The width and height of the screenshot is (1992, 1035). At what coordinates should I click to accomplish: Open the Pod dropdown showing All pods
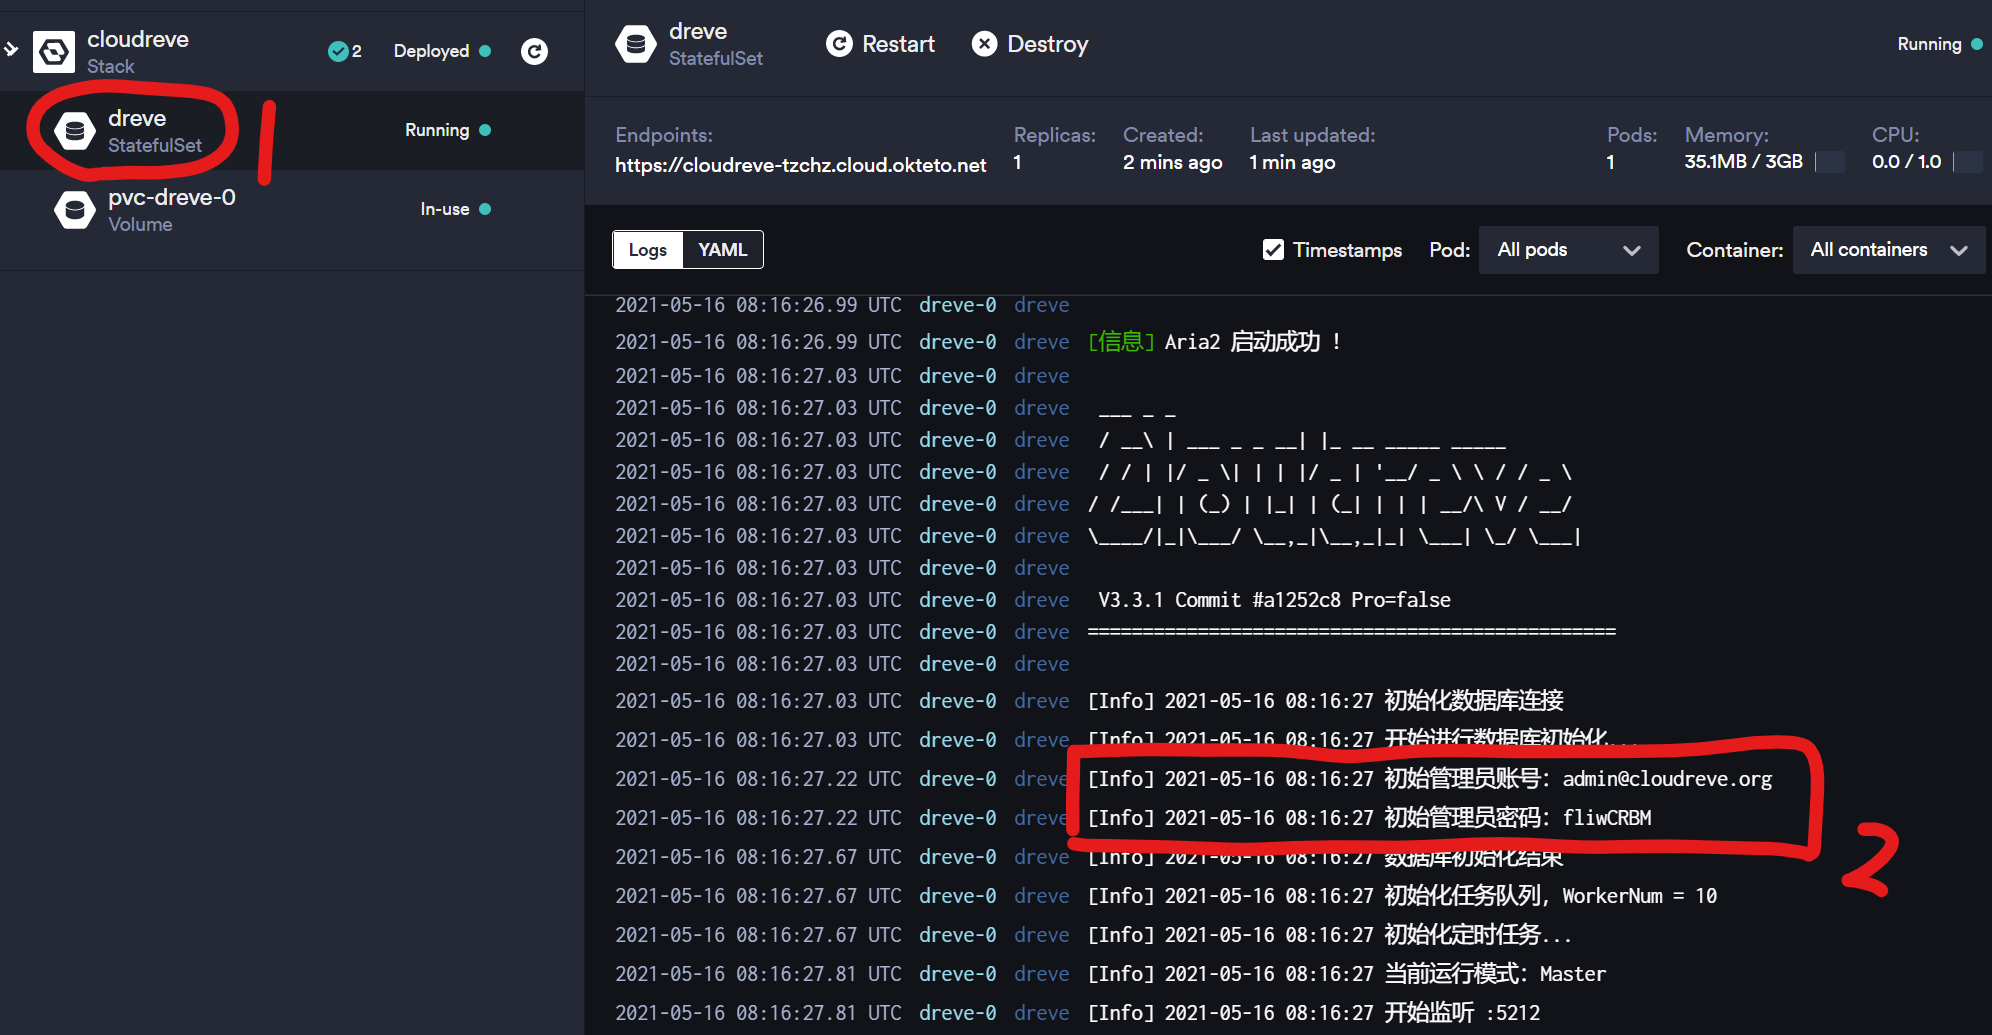coord(1568,250)
